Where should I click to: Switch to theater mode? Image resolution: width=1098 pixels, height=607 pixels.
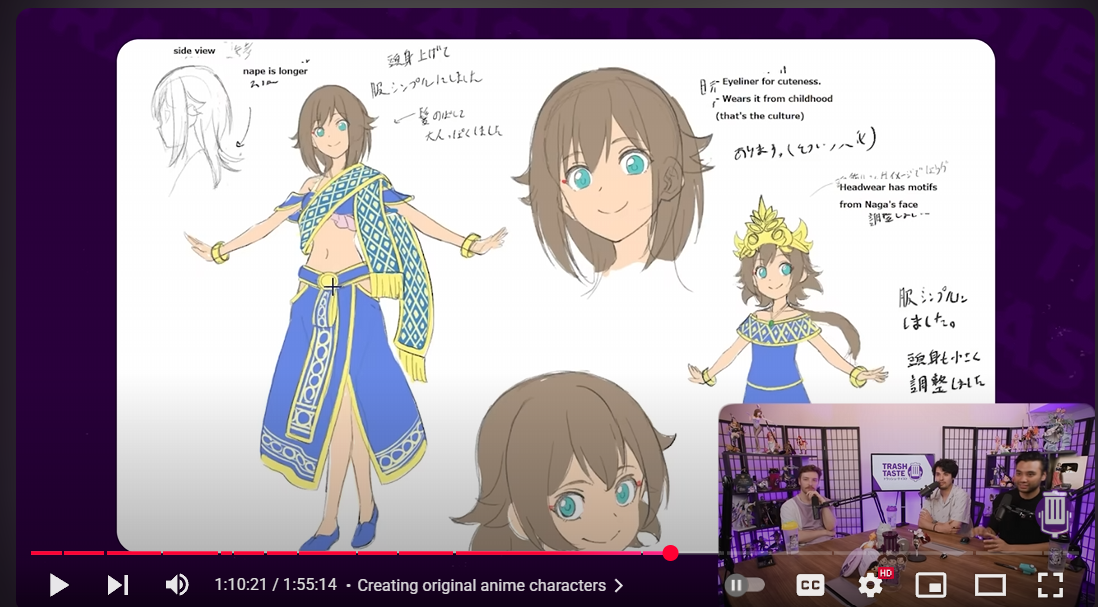990,585
